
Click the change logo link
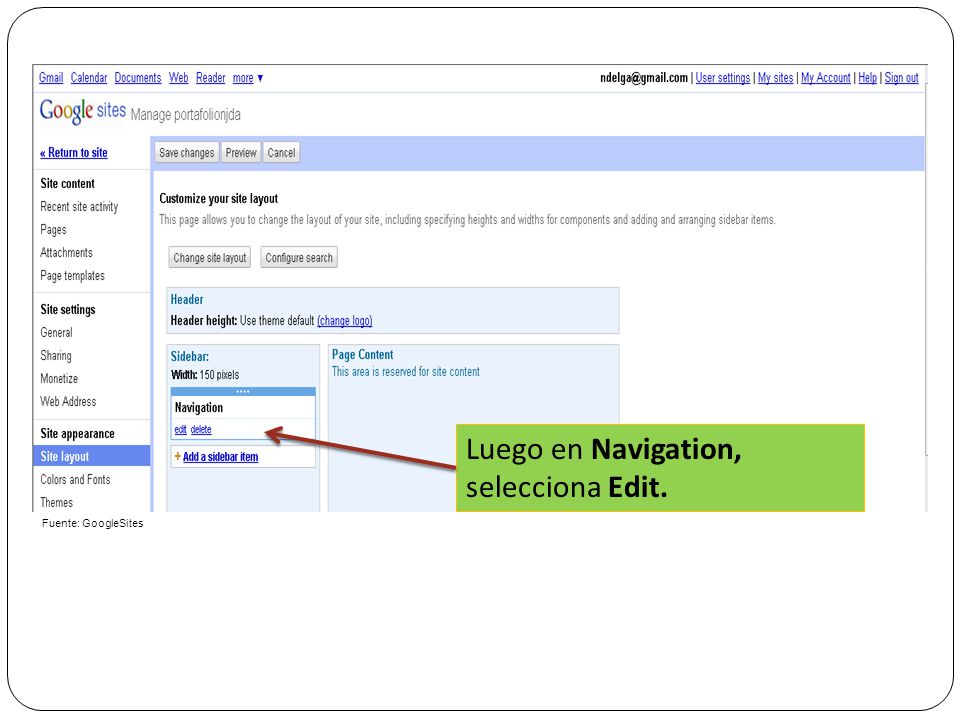345,320
